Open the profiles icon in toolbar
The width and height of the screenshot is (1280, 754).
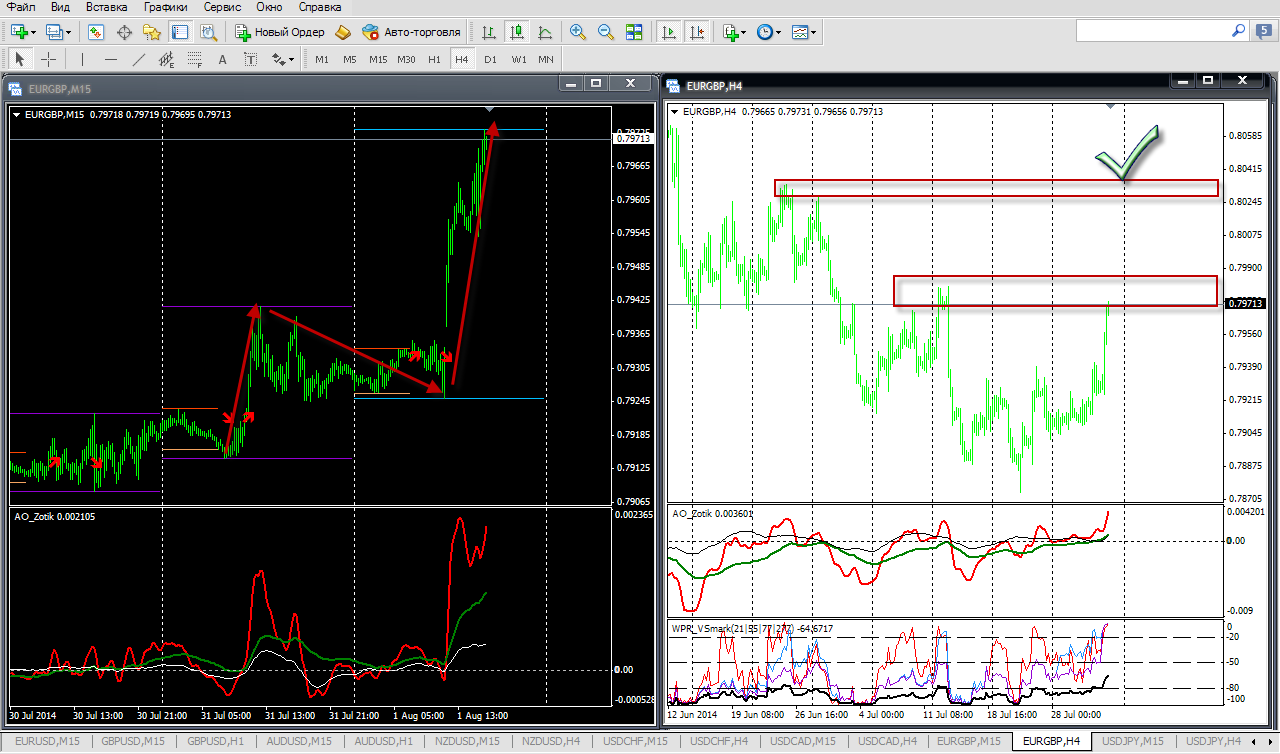[54, 32]
